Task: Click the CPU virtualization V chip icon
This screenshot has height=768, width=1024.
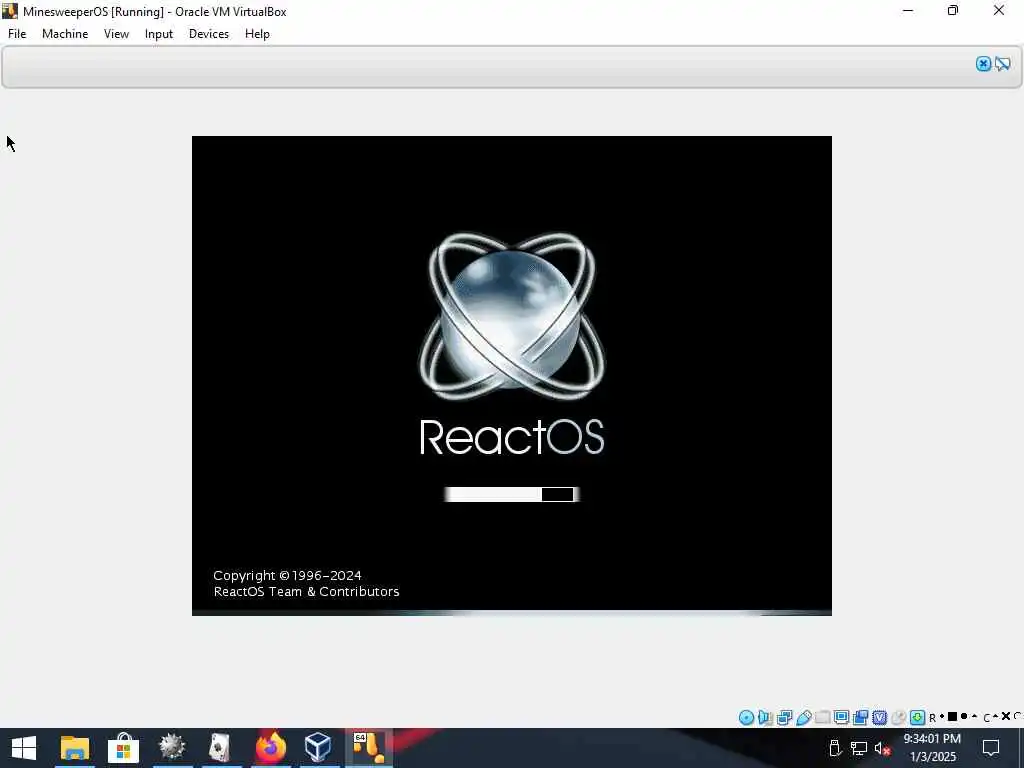Action: point(880,718)
